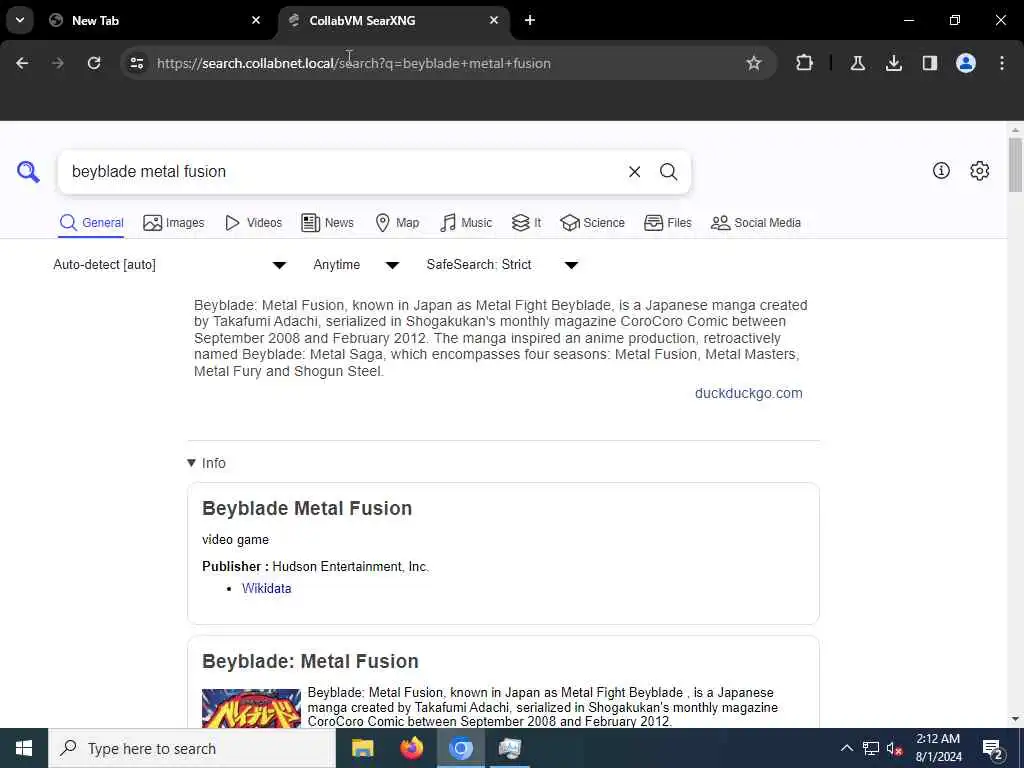Switch to the Files category
Screen dimensions: 1024x768
667,223
